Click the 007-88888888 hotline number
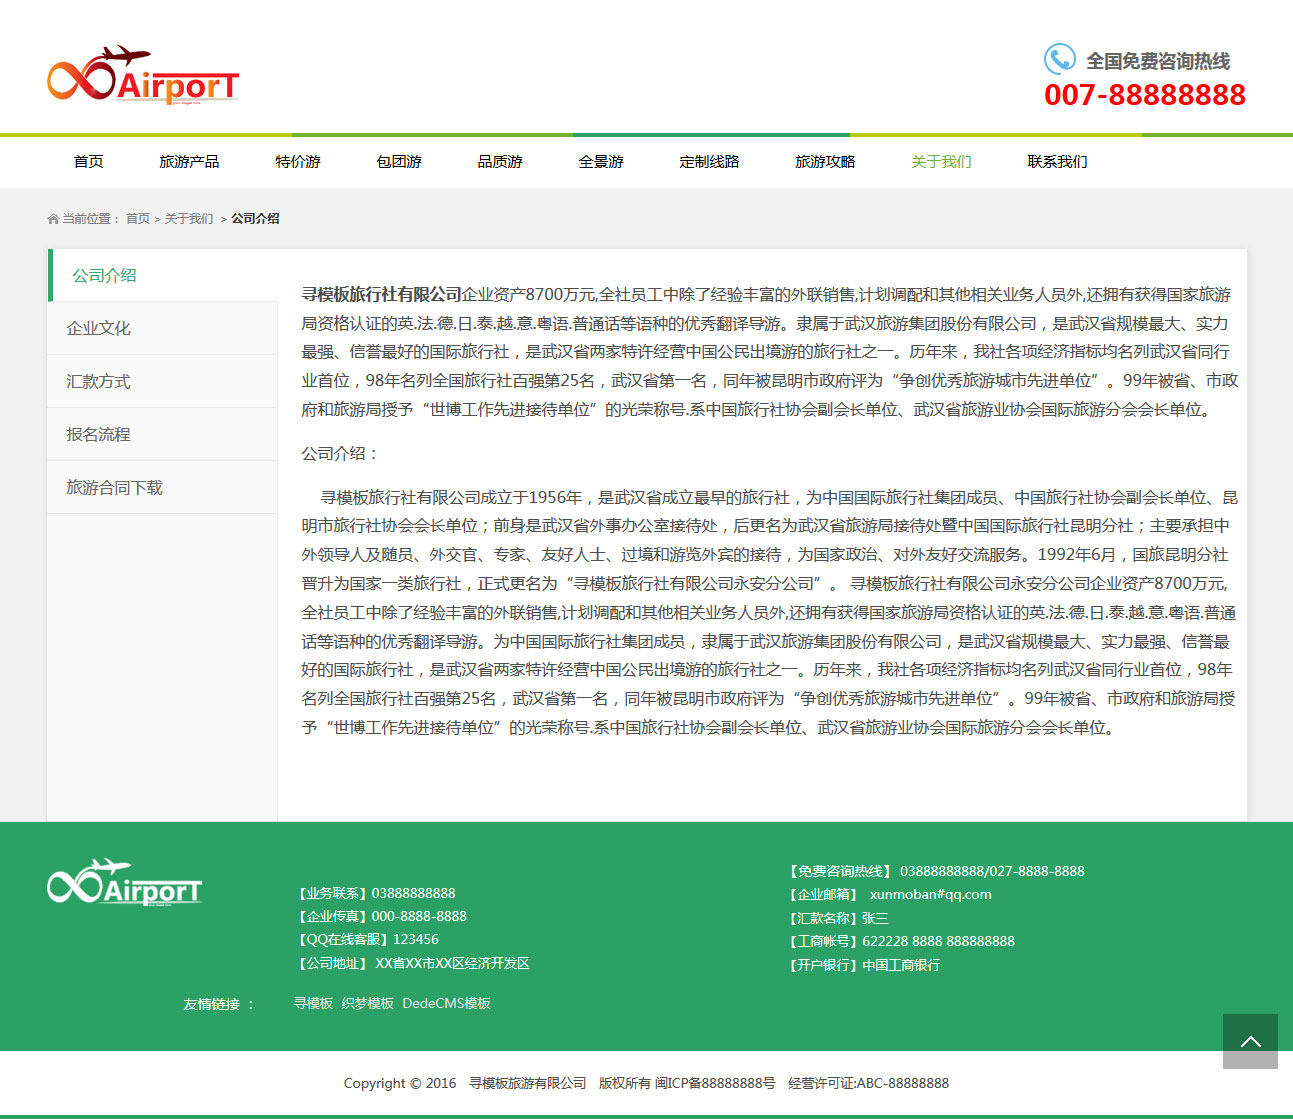Screen dimensions: 1293x1119 pyautogui.click(x=1145, y=95)
